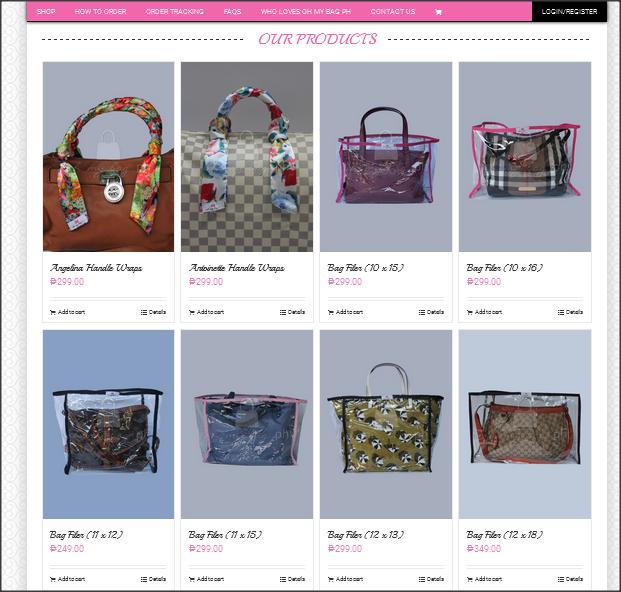The image size is (621, 592).
Task: Add Bag Filer (10 x 15) to cart
Action: (345, 312)
